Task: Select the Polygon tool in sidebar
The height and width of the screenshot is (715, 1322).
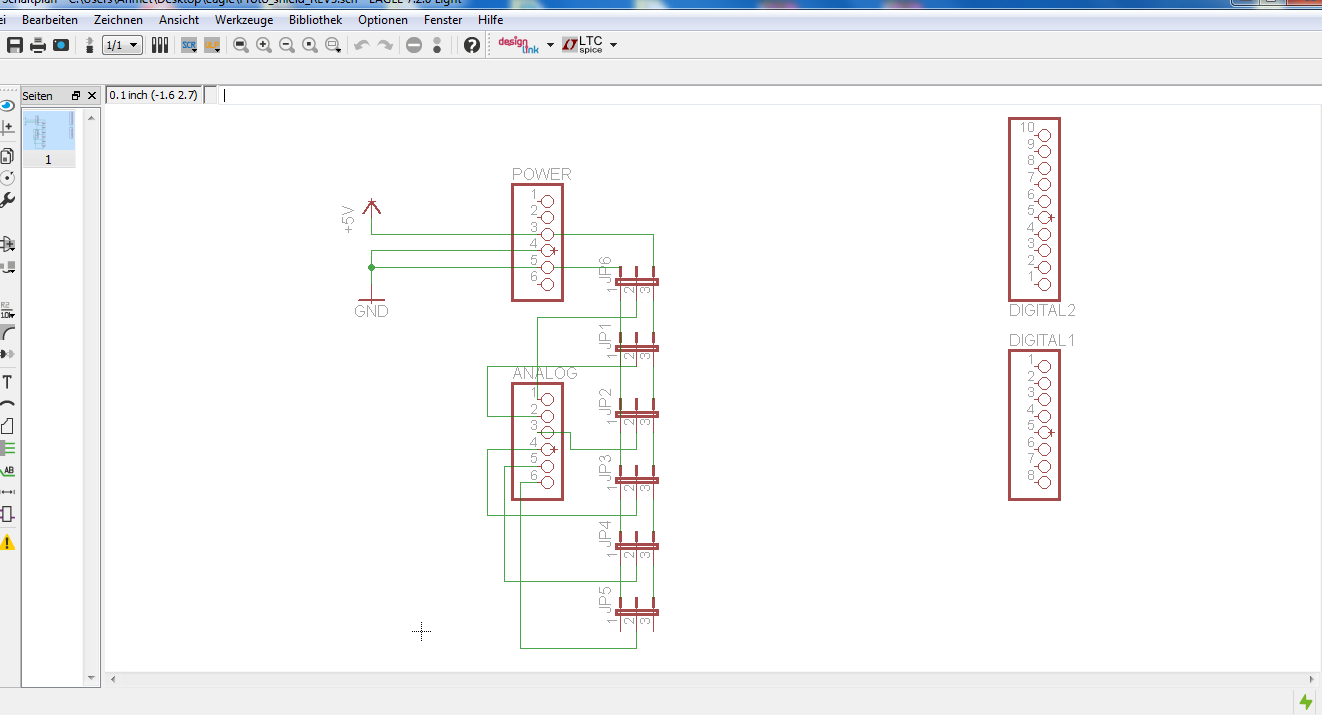Action: coord(8,426)
